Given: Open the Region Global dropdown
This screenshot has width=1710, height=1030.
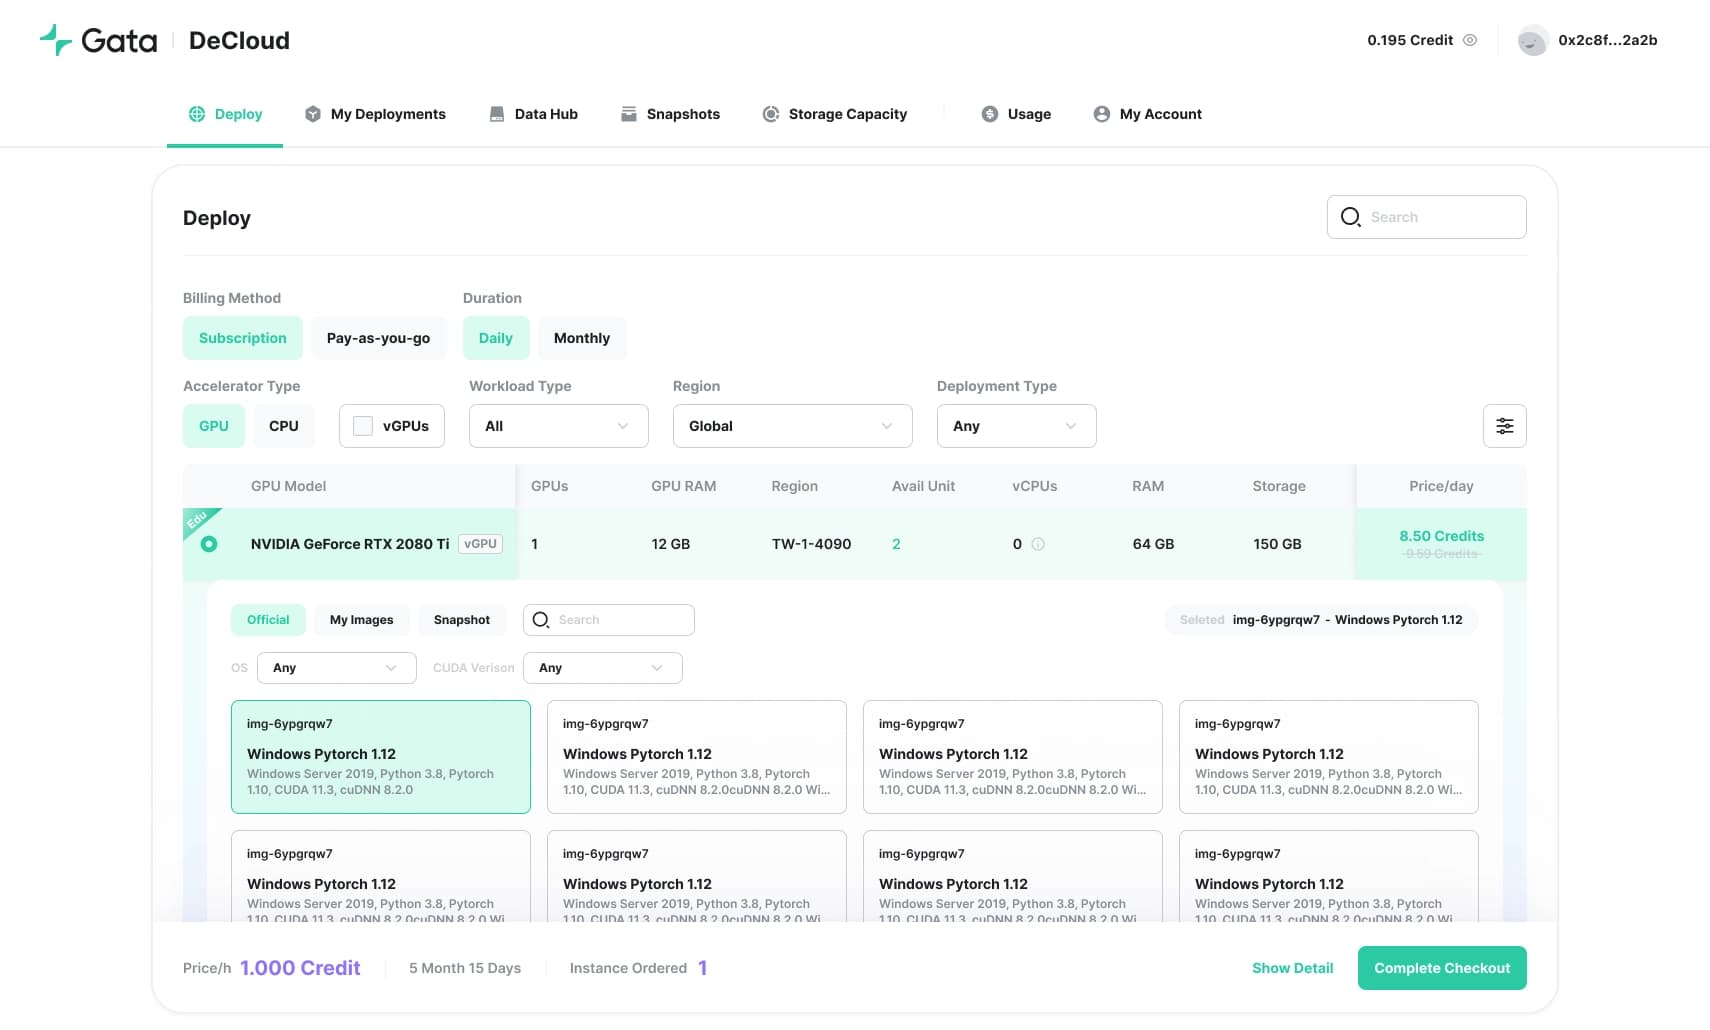Looking at the screenshot, I should point(792,426).
